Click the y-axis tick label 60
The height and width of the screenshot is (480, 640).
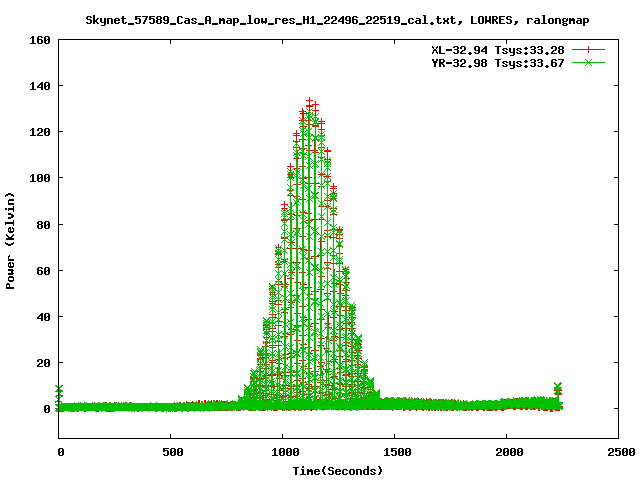[x=43, y=271]
